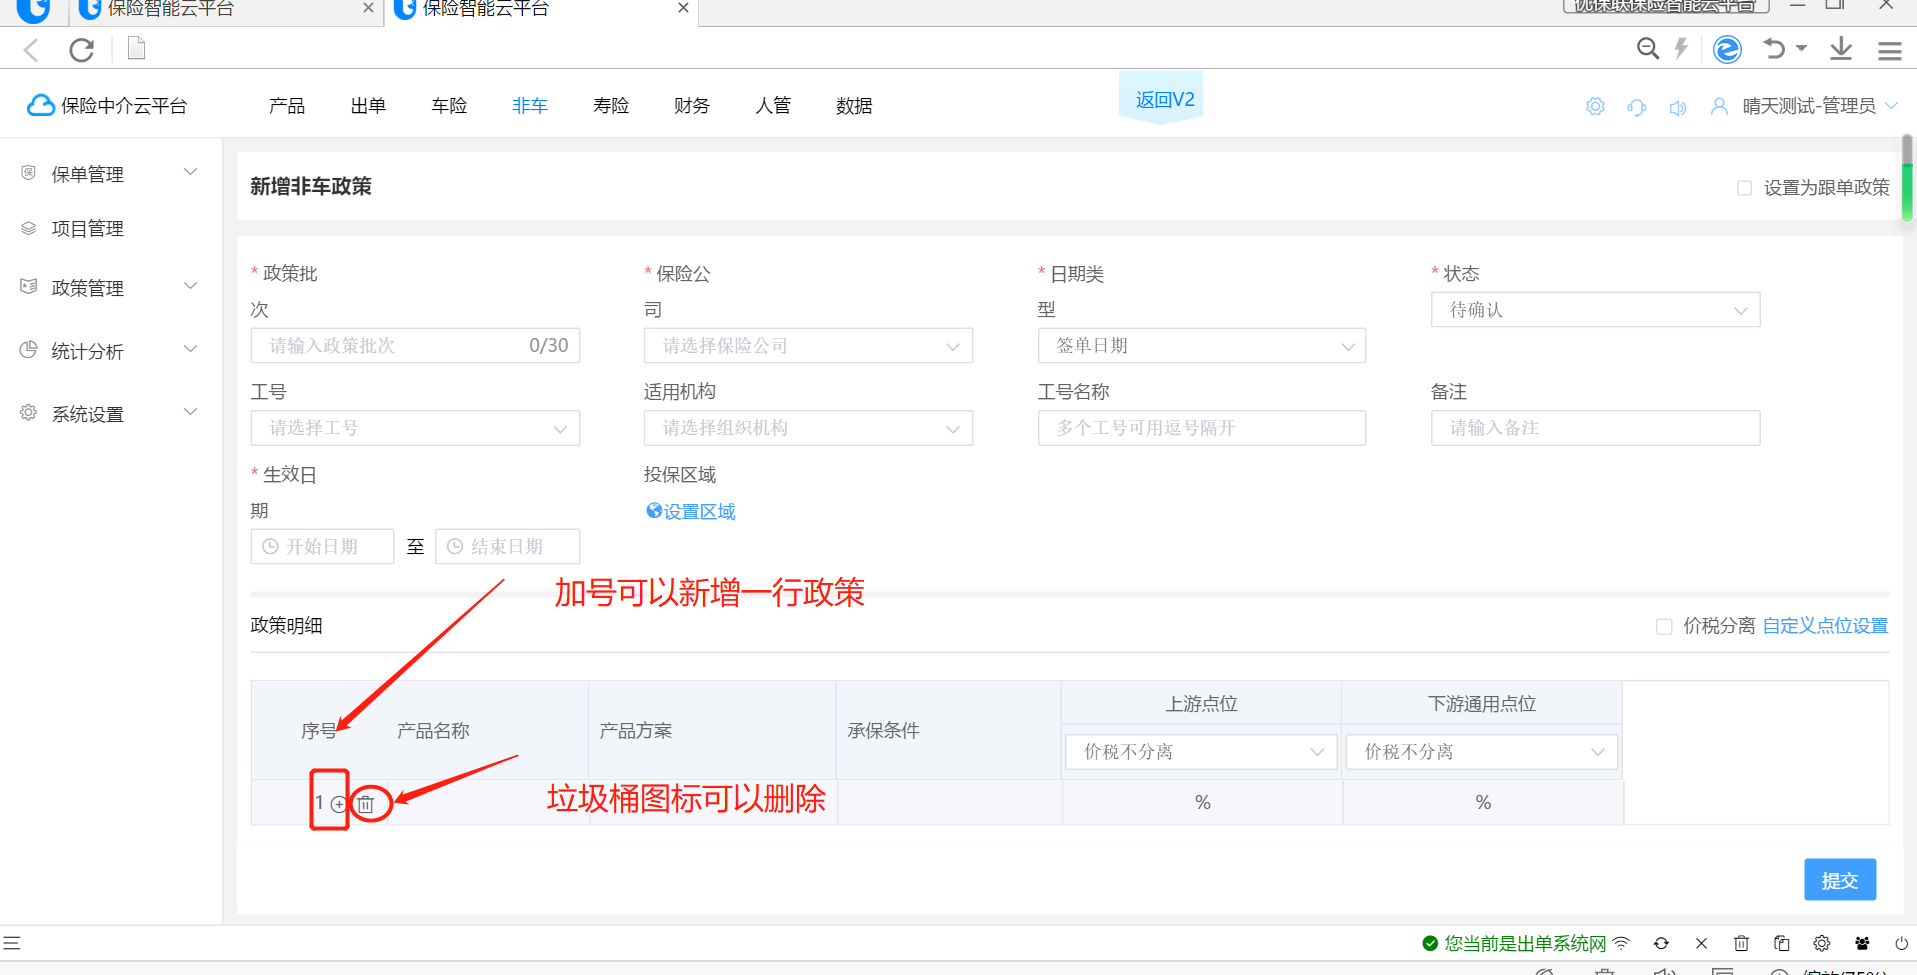Open the 数据 top menu
The image size is (1917, 975).
click(x=854, y=106)
